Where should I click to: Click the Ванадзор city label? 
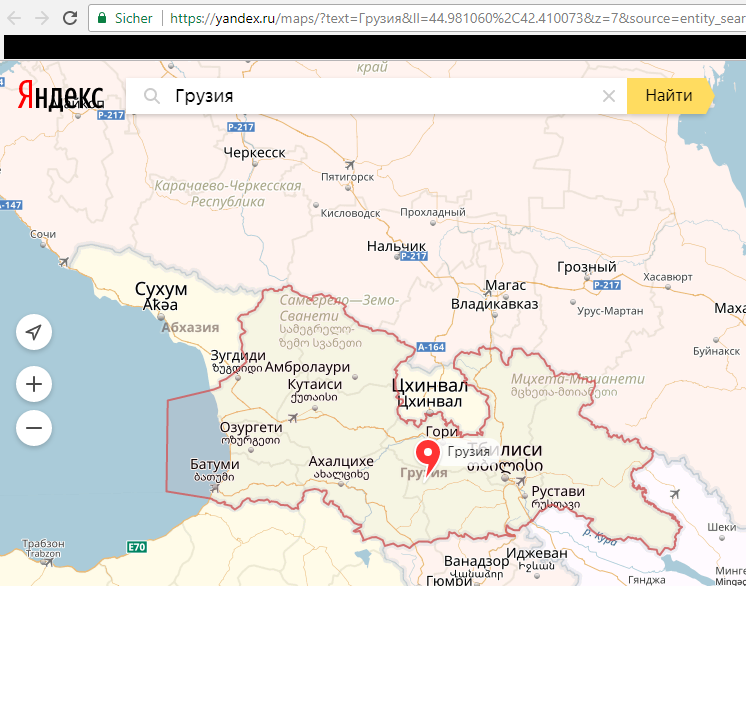[476, 561]
